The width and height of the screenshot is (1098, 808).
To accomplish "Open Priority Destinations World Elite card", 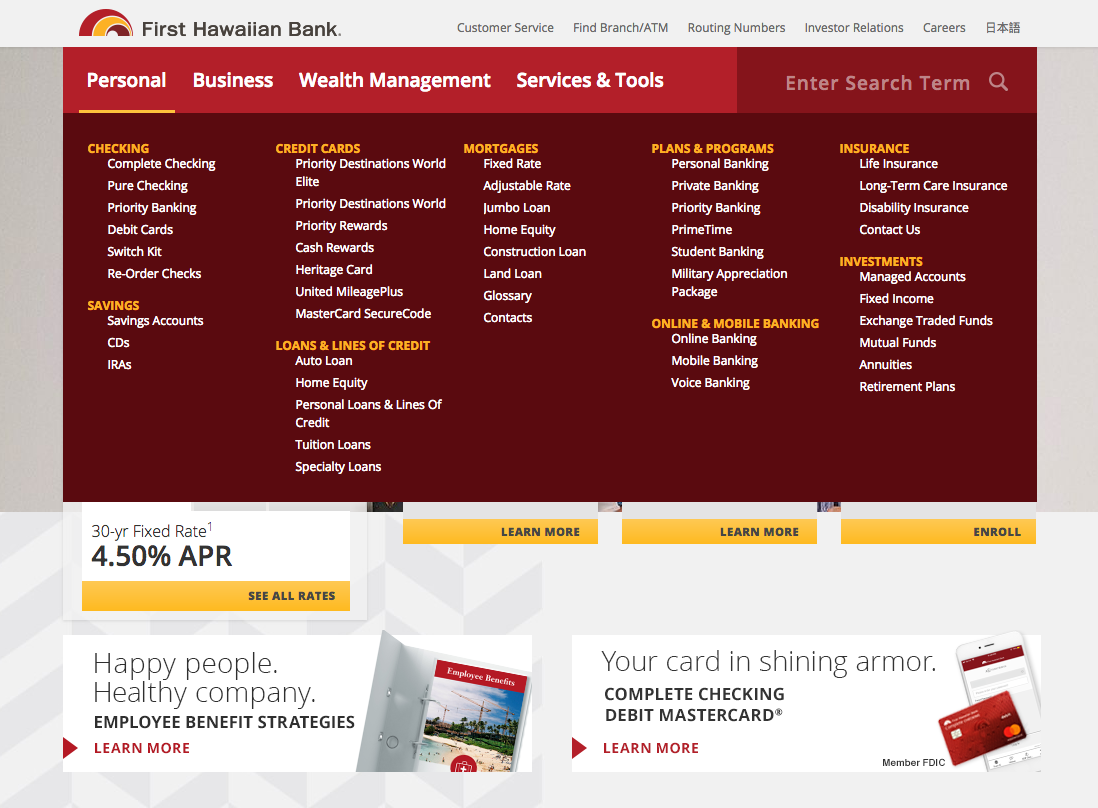I will 370,172.
